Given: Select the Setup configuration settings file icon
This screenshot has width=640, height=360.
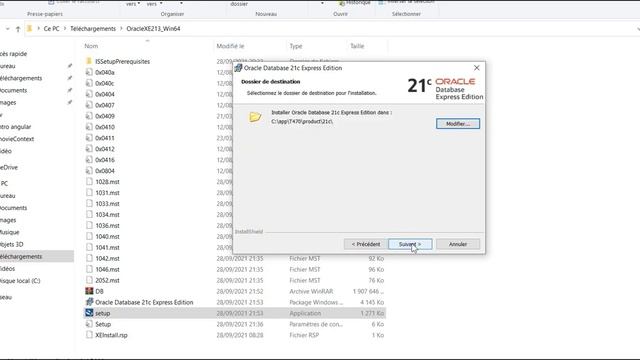Looking at the screenshot, I should [x=89, y=324].
